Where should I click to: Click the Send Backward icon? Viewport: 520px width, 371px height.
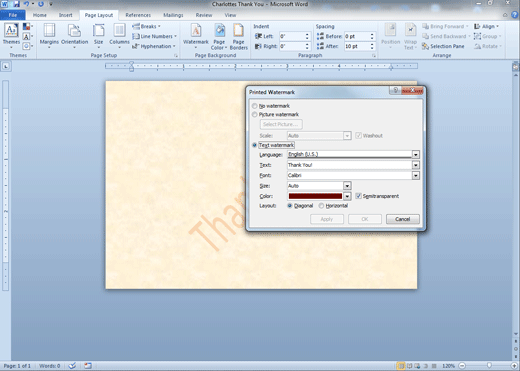click(425, 36)
